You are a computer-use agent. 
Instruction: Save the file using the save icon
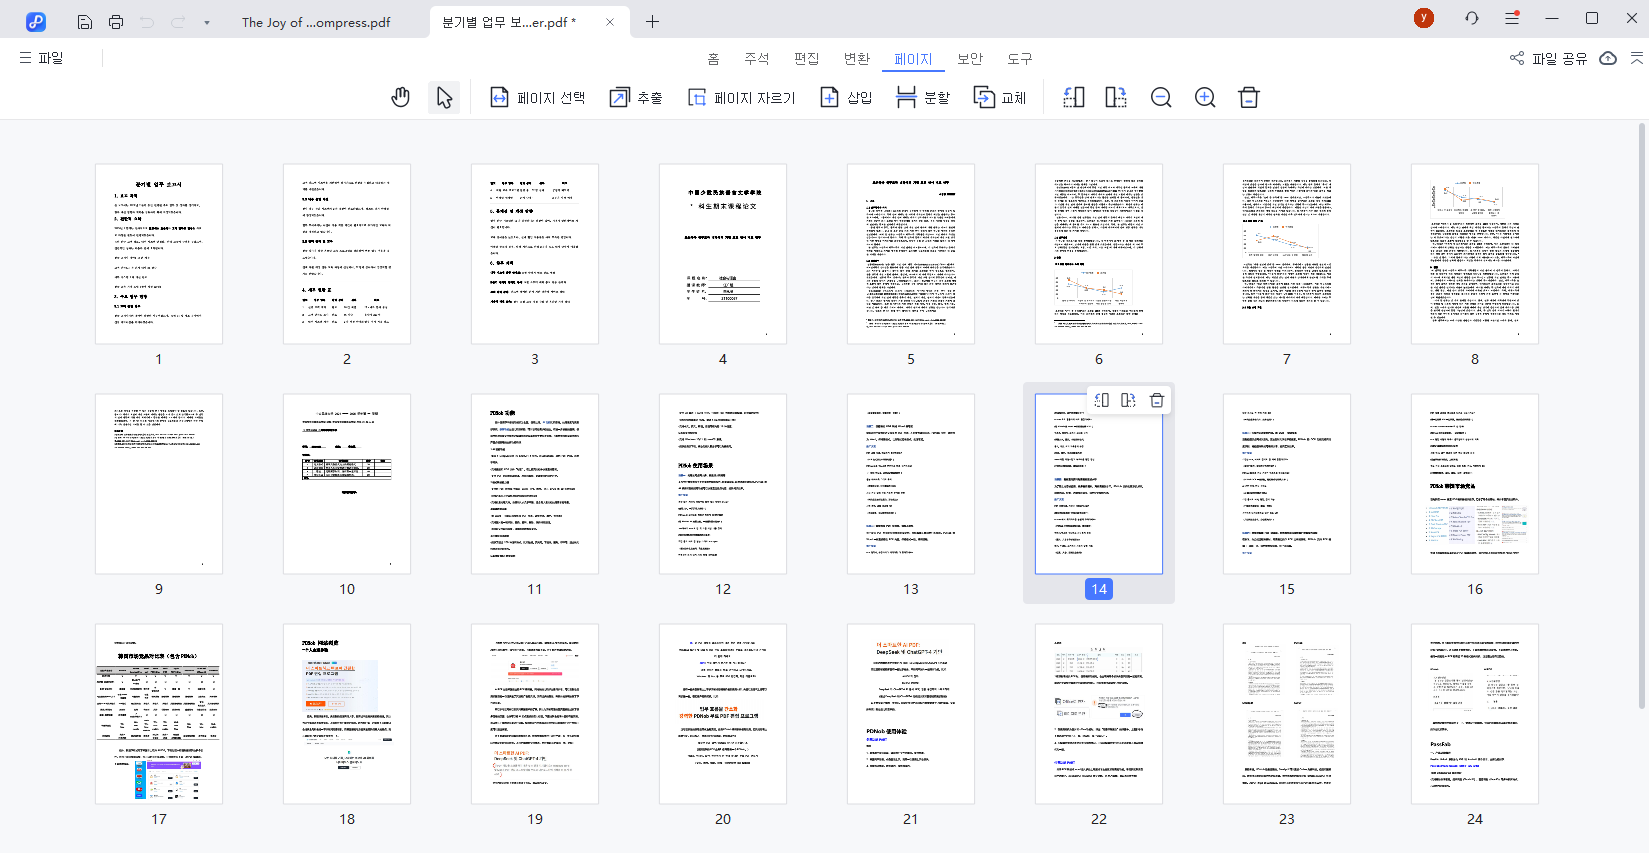point(85,22)
